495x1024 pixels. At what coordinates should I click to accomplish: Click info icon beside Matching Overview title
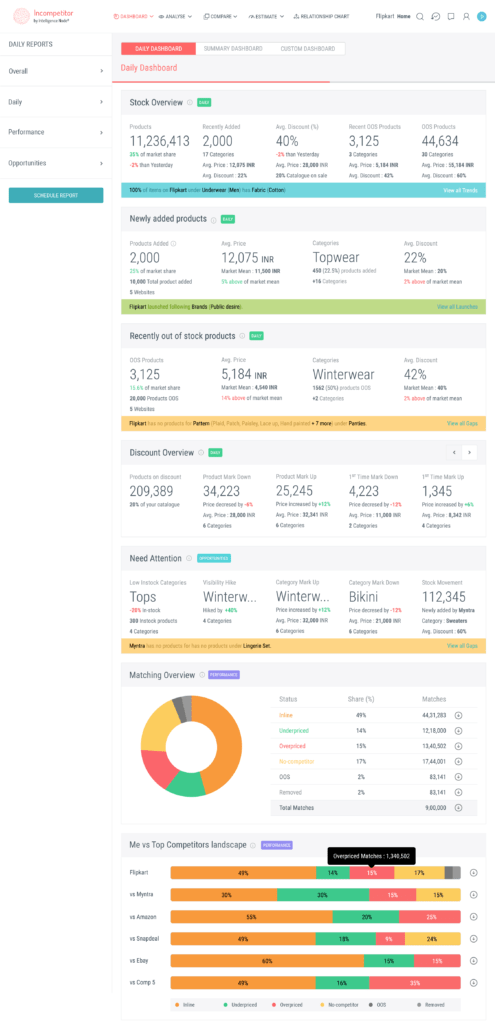(202, 675)
